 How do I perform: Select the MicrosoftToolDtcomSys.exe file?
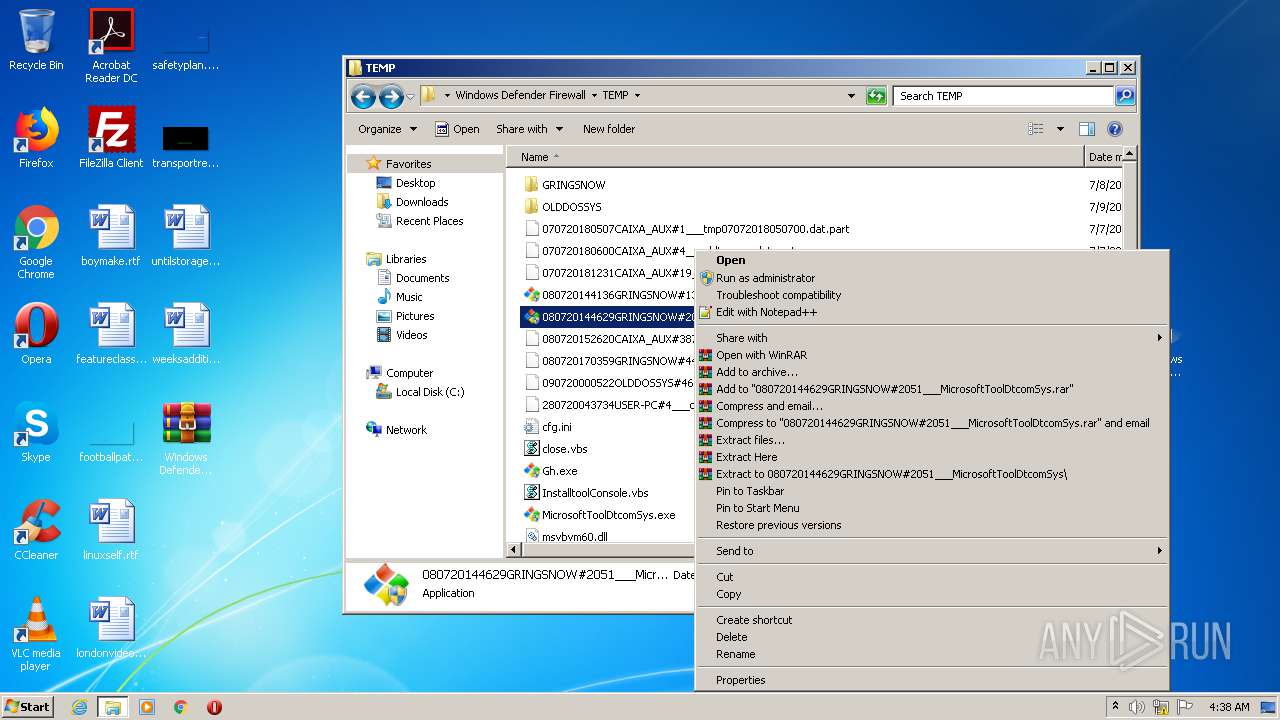(x=599, y=515)
